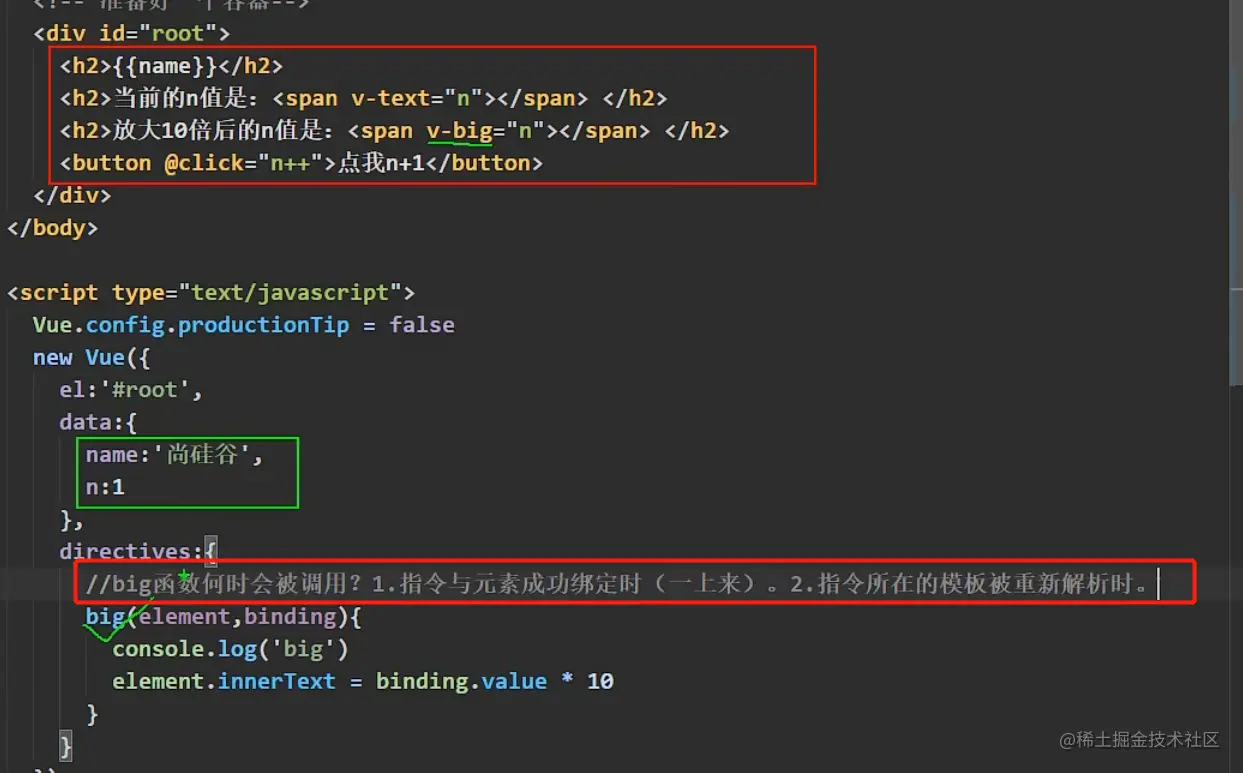Viewport: 1243px width, 773px height.
Task: Click the vertical scrollbar on the right edge
Action: (x=1236, y=200)
